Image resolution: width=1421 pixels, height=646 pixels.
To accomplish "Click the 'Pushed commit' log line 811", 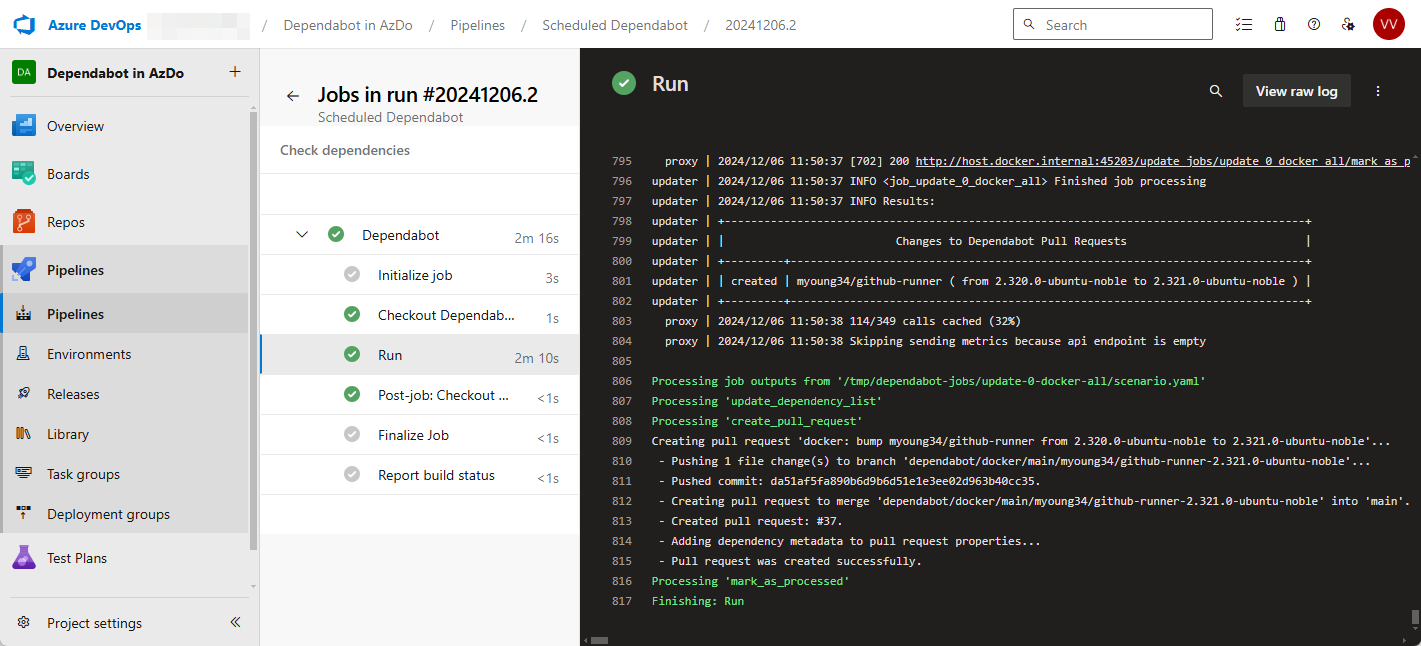I will coord(849,481).
